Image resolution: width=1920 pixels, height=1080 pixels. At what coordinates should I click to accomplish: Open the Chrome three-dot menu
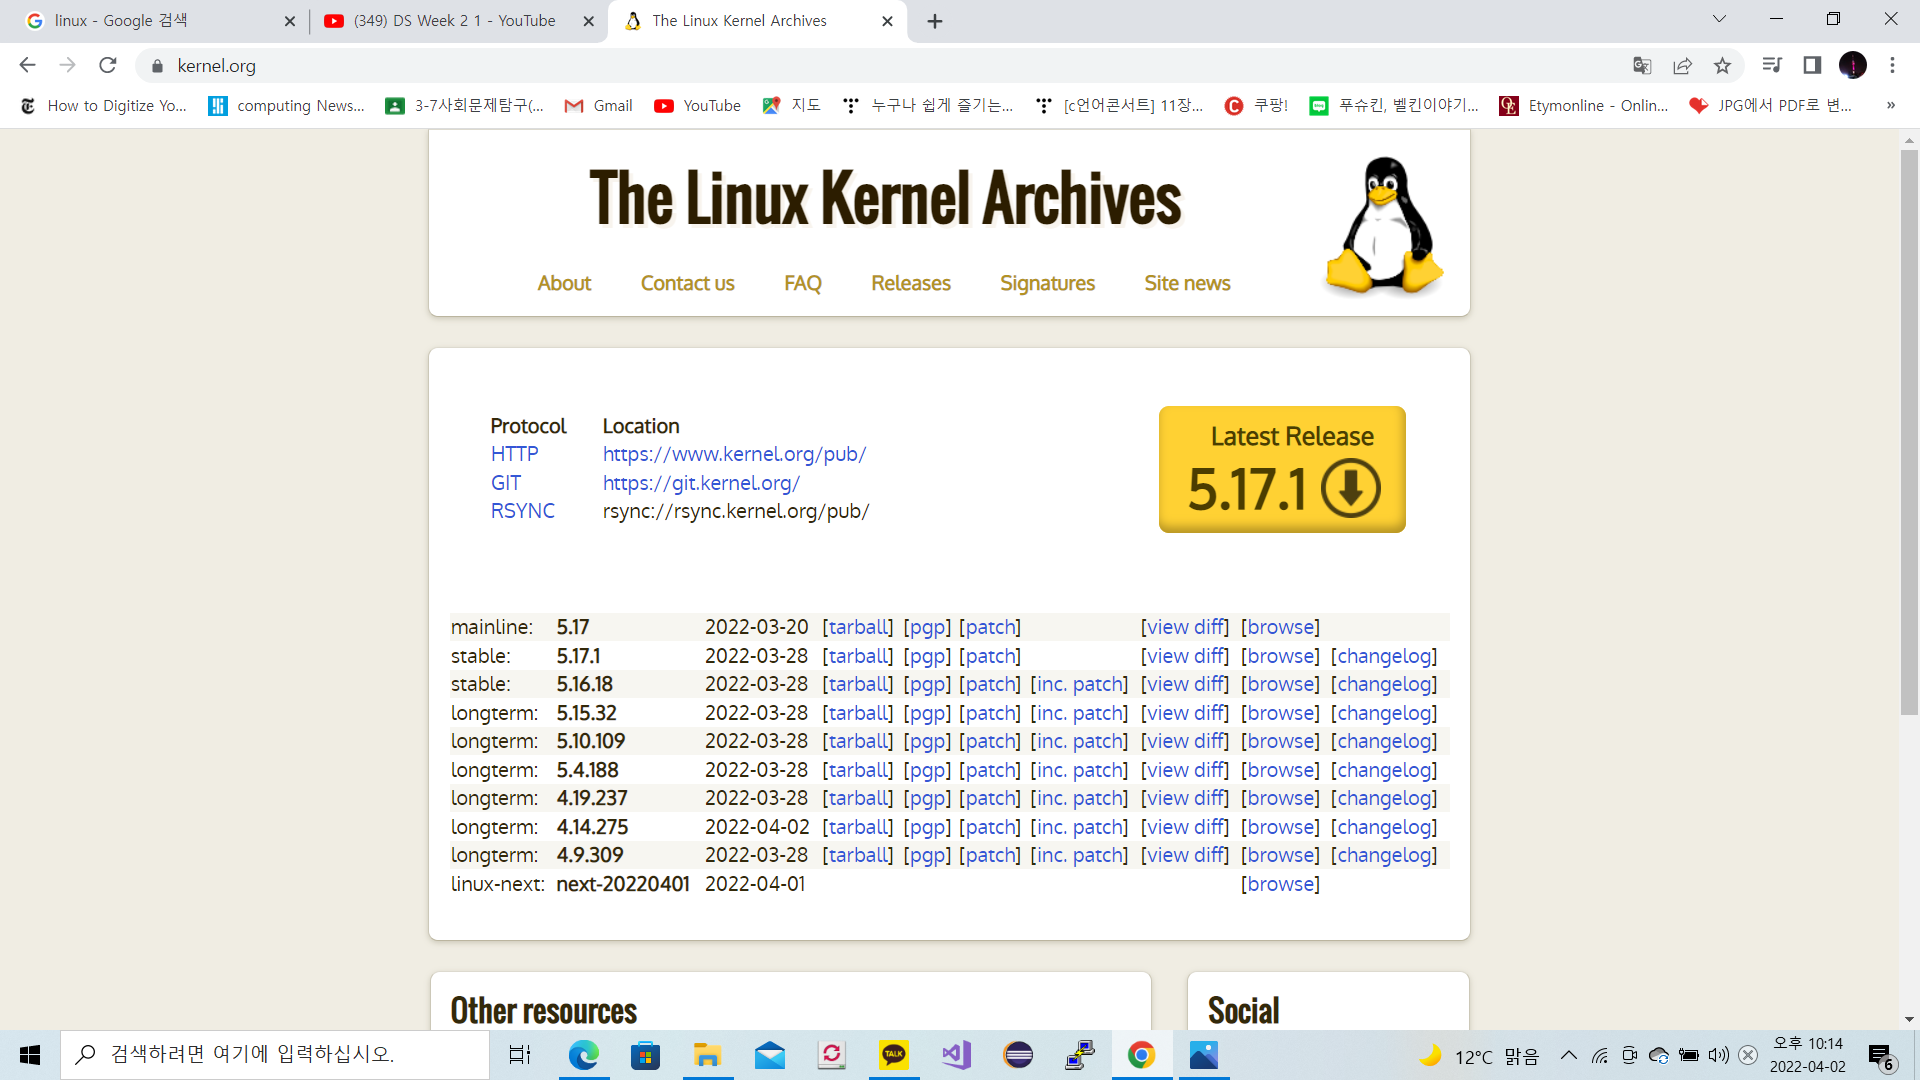1892,66
